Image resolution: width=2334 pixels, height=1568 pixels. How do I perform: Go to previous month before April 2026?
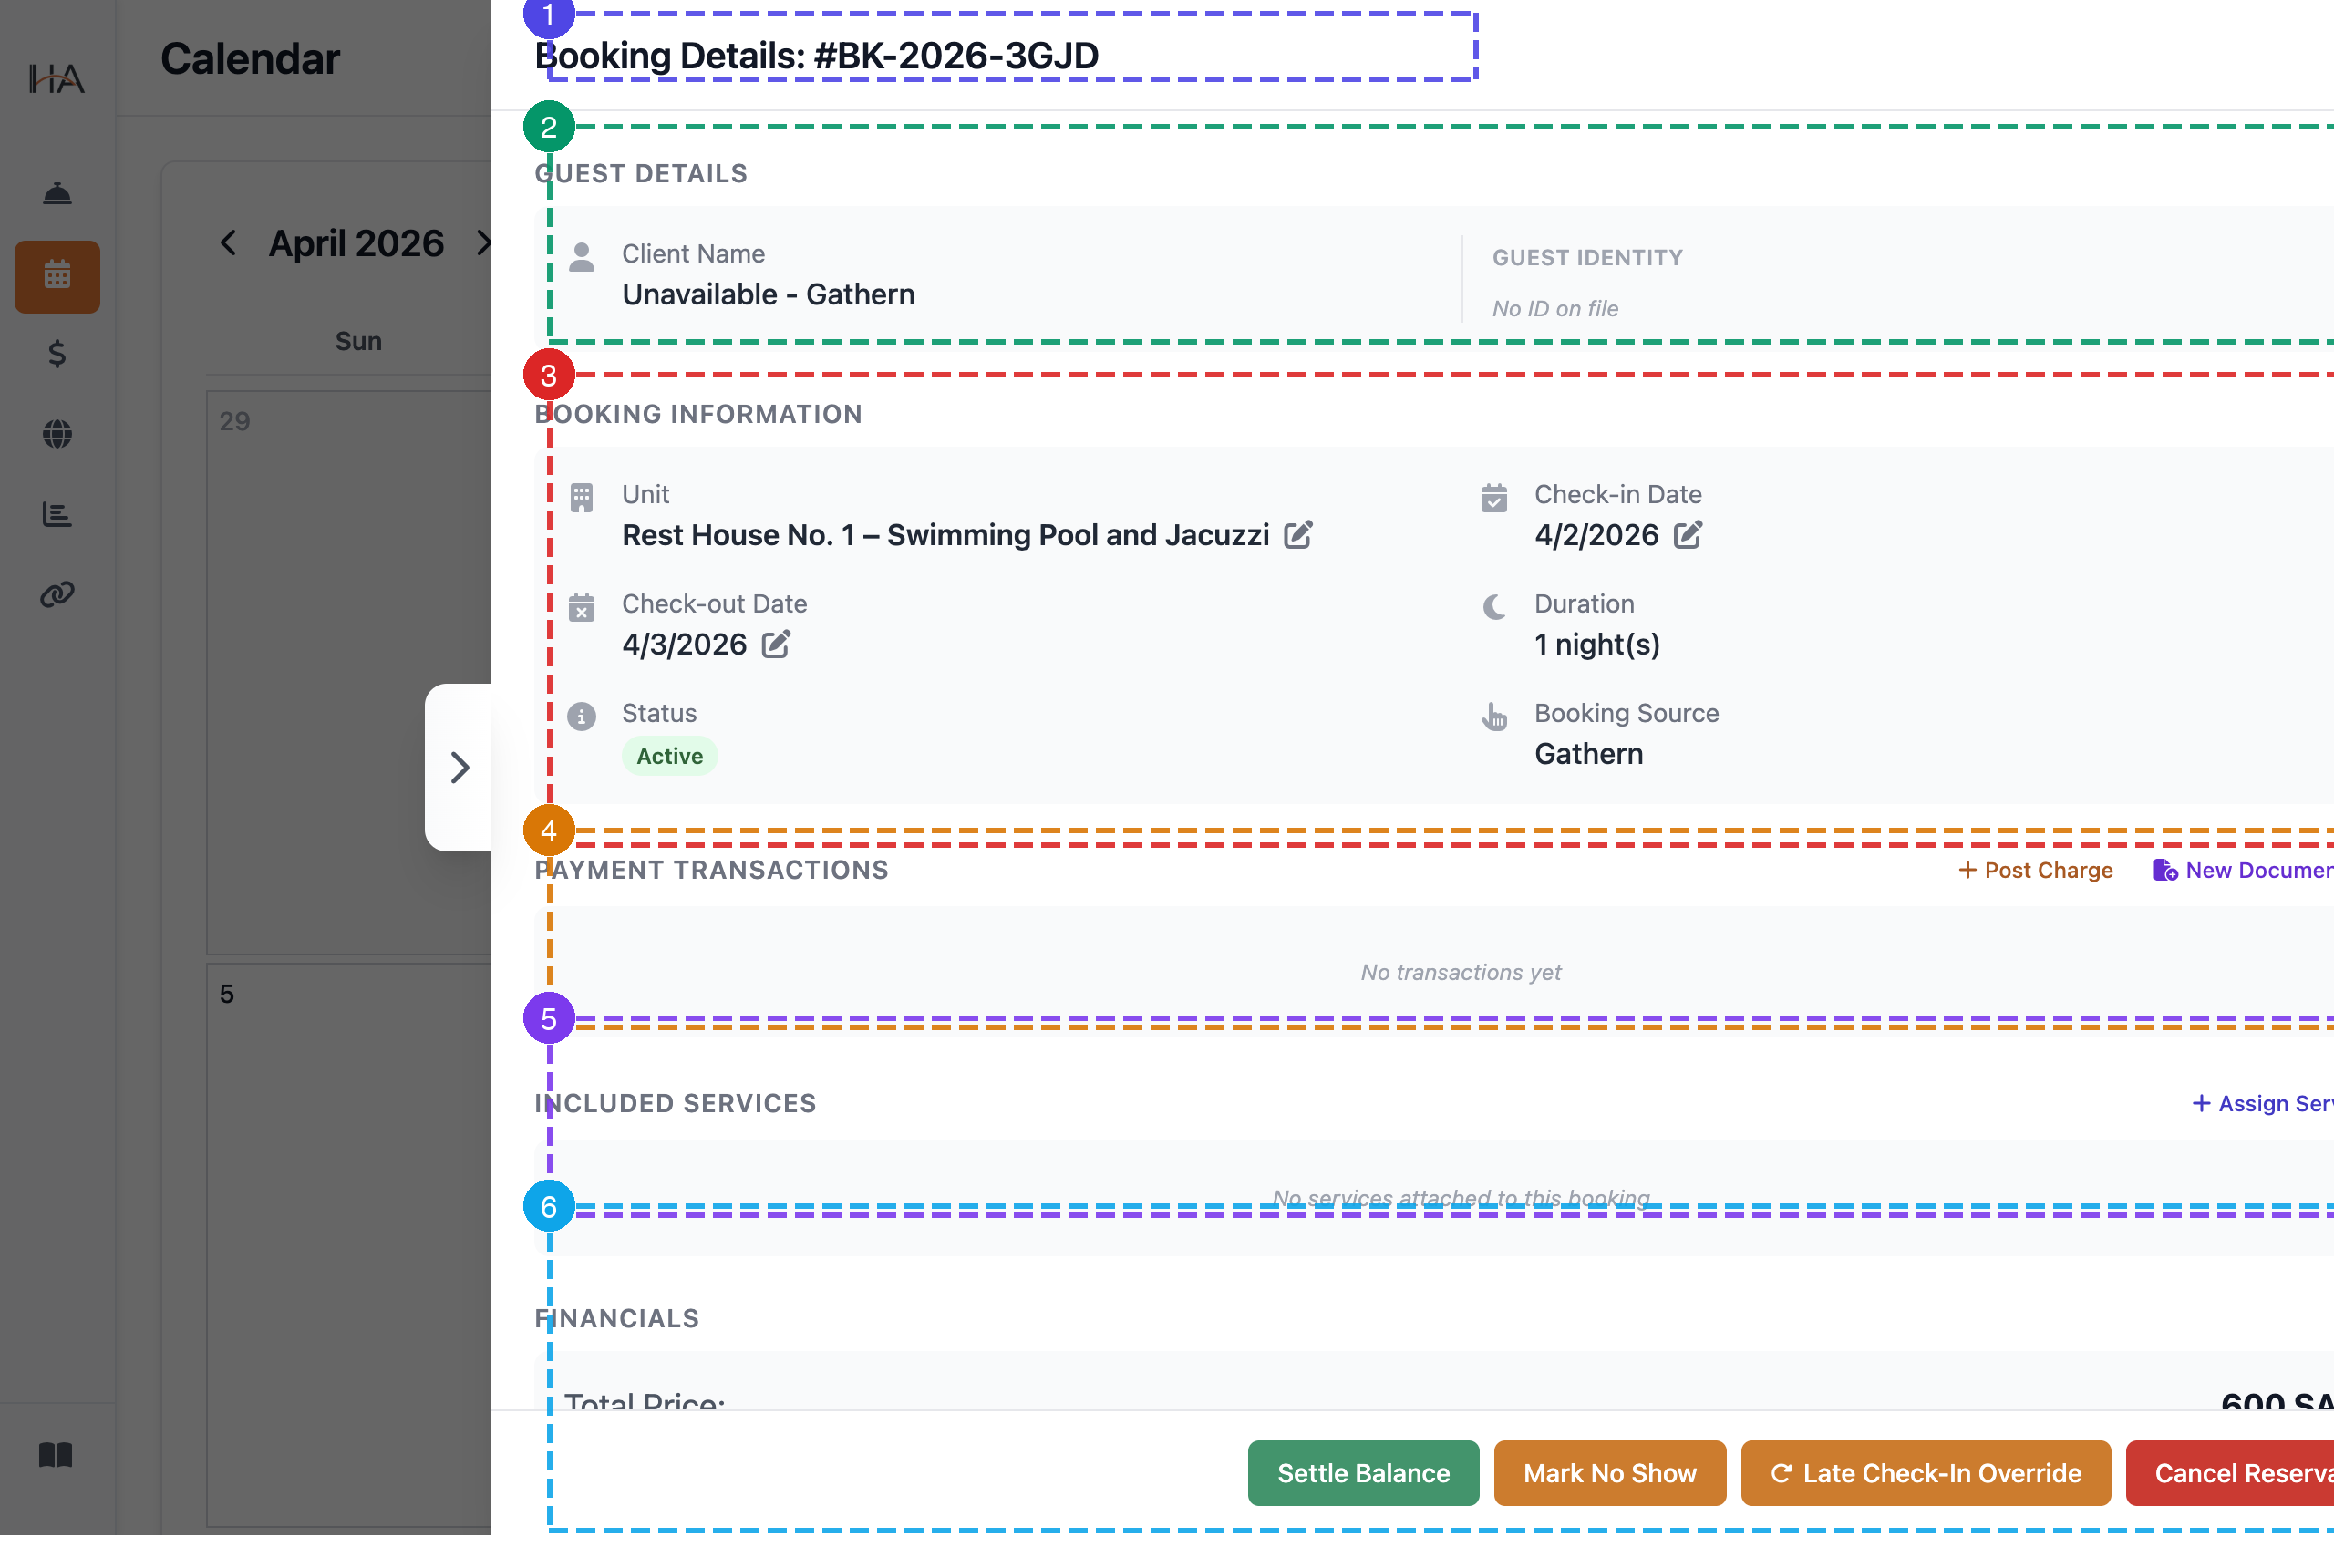229,243
